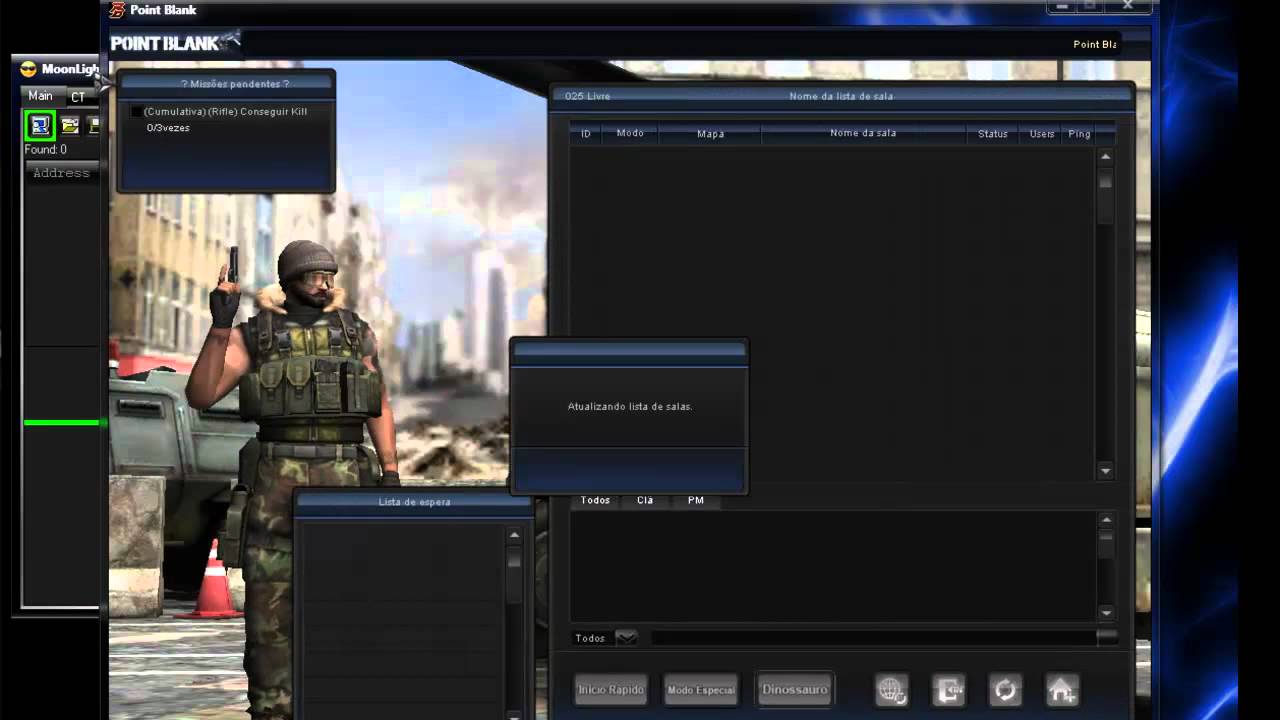Toggle the Cumulativa Rifle mission checkbox
Image resolution: width=1280 pixels, height=720 pixels.
[137, 112]
